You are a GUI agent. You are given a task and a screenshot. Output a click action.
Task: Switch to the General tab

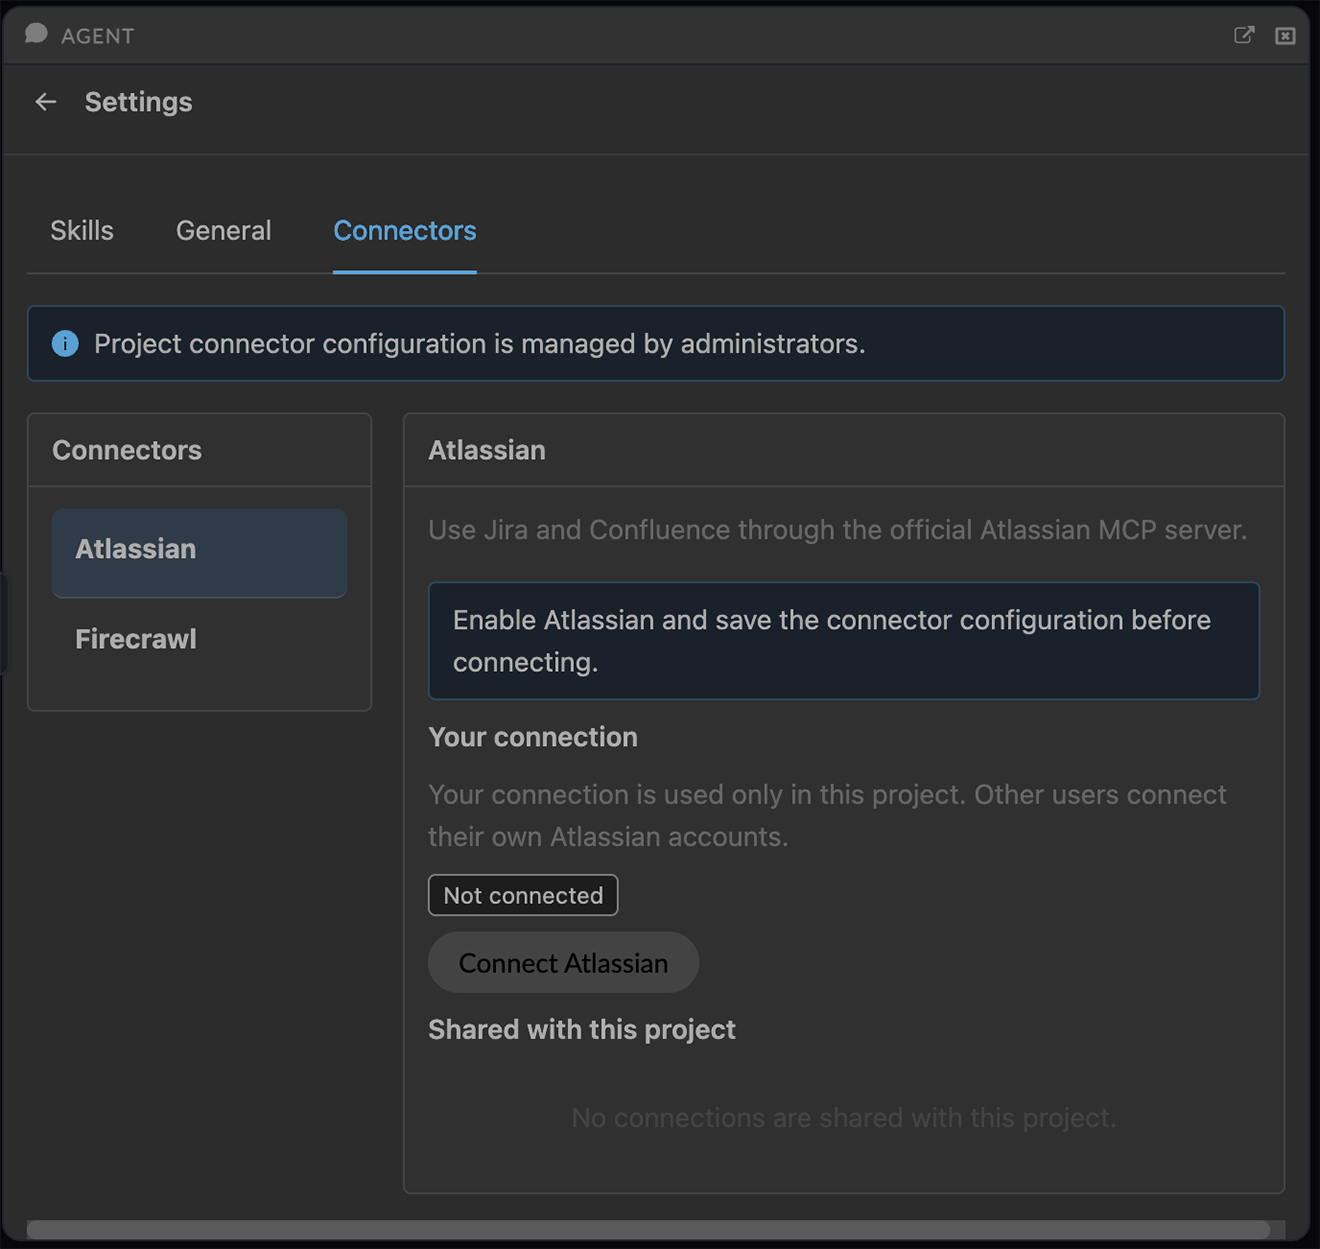click(x=224, y=231)
